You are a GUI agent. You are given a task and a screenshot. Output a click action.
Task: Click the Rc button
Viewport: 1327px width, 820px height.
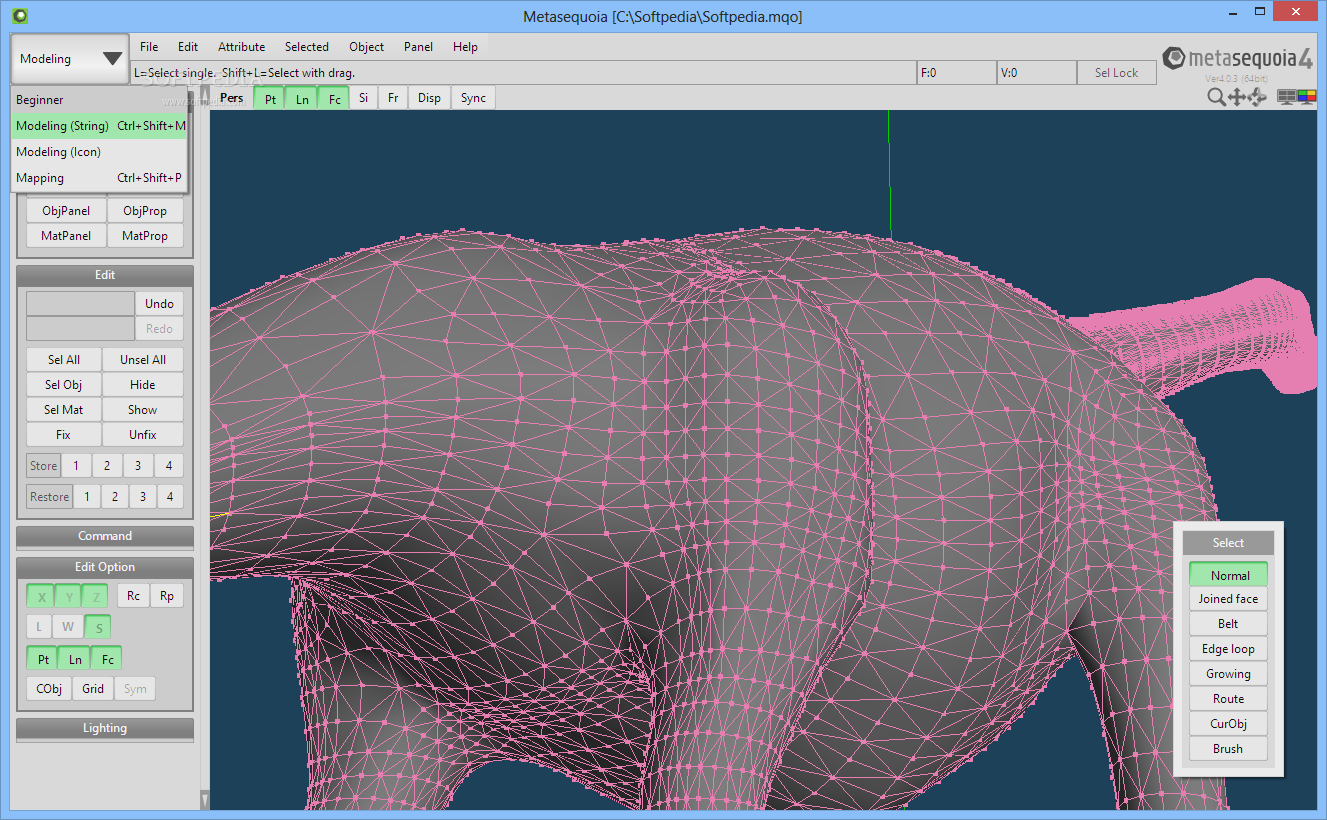[134, 596]
